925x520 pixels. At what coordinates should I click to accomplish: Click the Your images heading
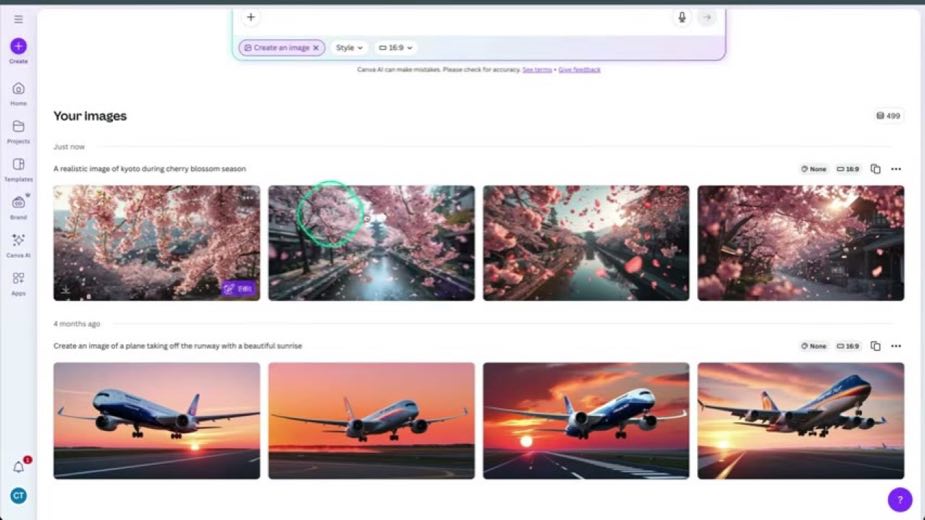pos(90,116)
